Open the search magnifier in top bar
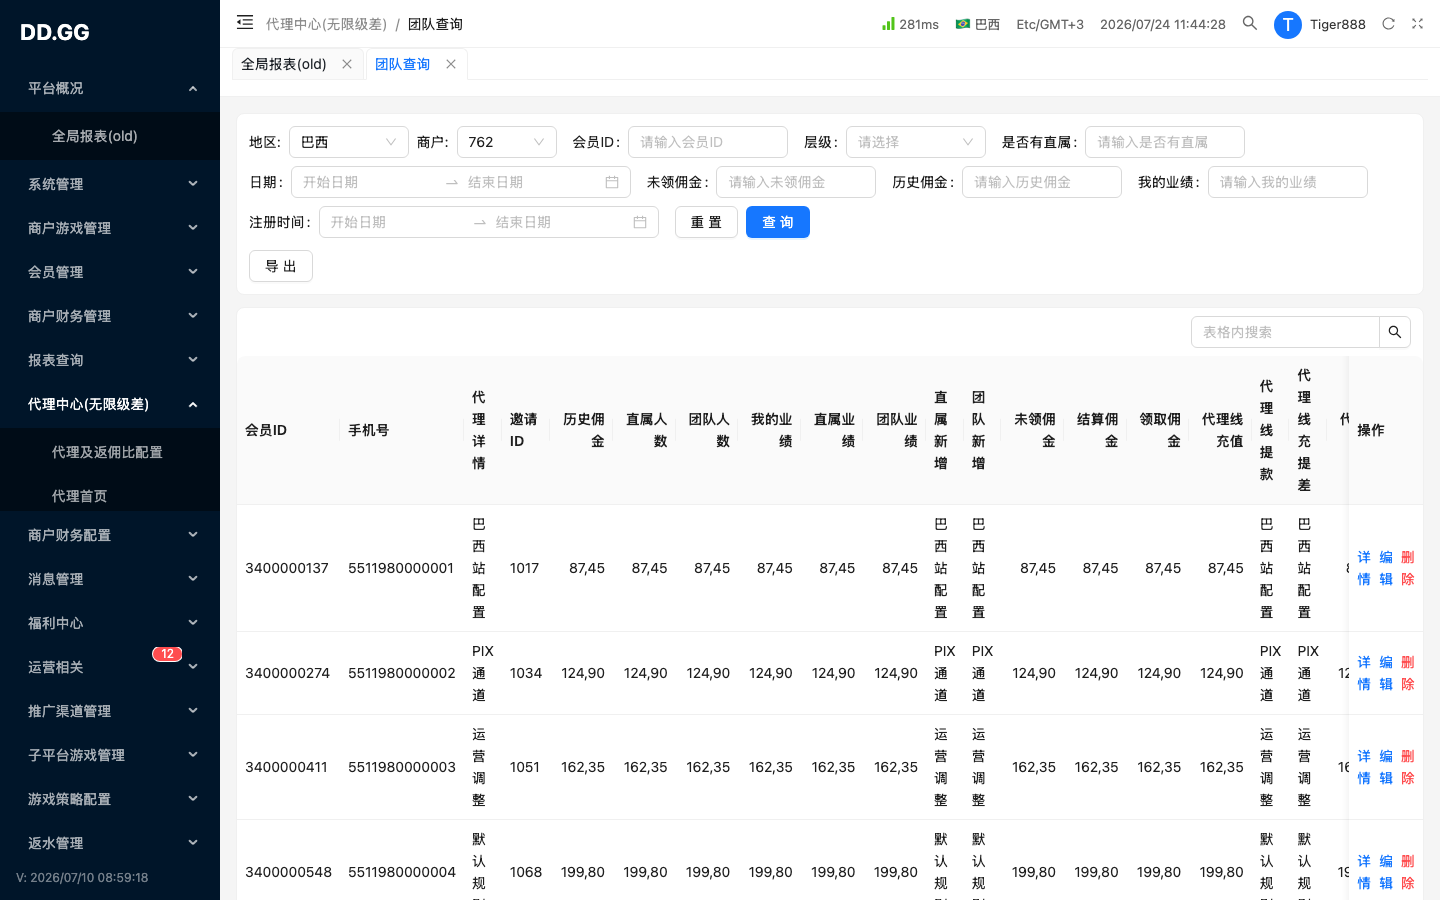The image size is (1440, 900). click(1250, 23)
